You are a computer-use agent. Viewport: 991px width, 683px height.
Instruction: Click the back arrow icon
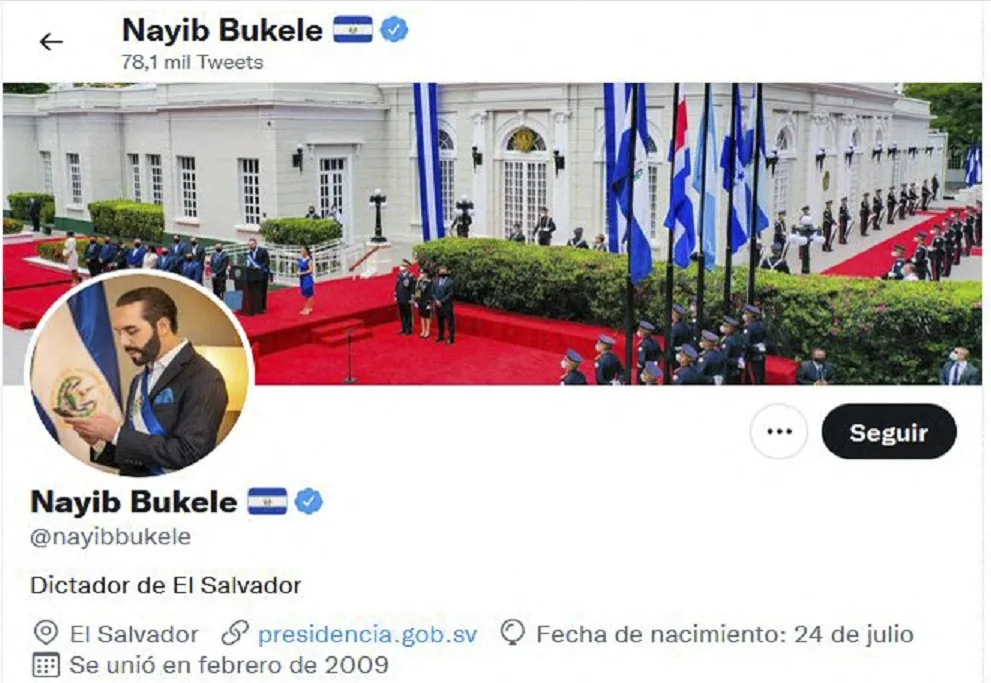coord(51,42)
